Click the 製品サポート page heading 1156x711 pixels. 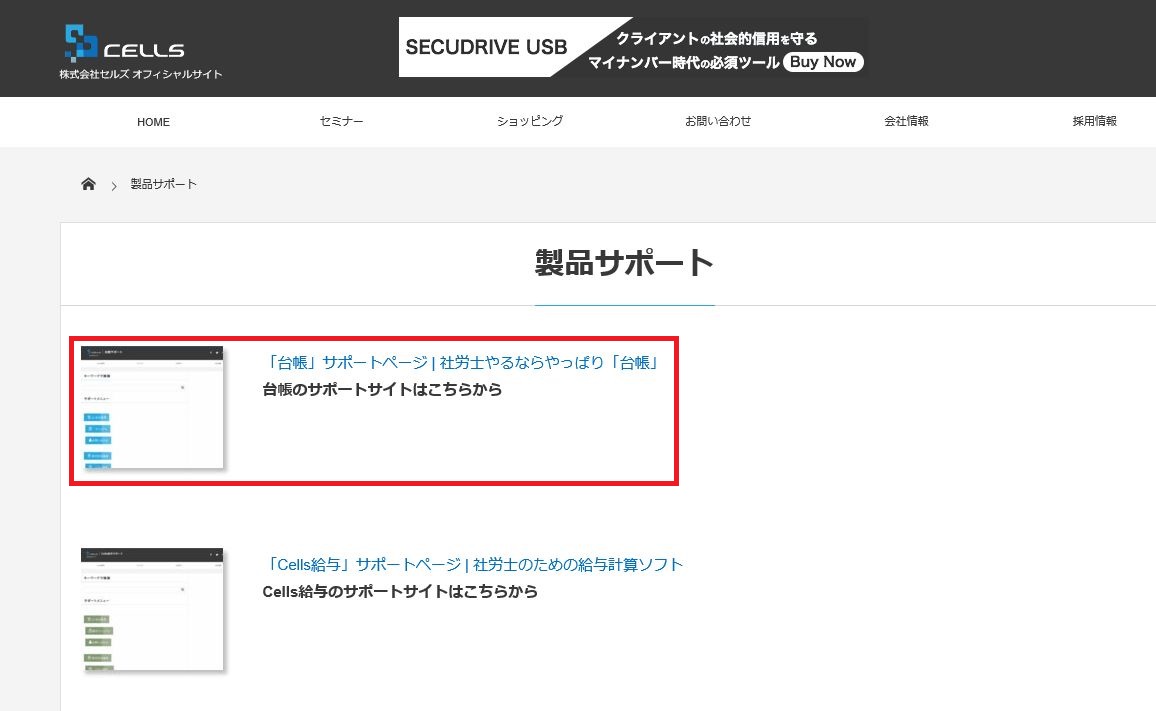[624, 263]
